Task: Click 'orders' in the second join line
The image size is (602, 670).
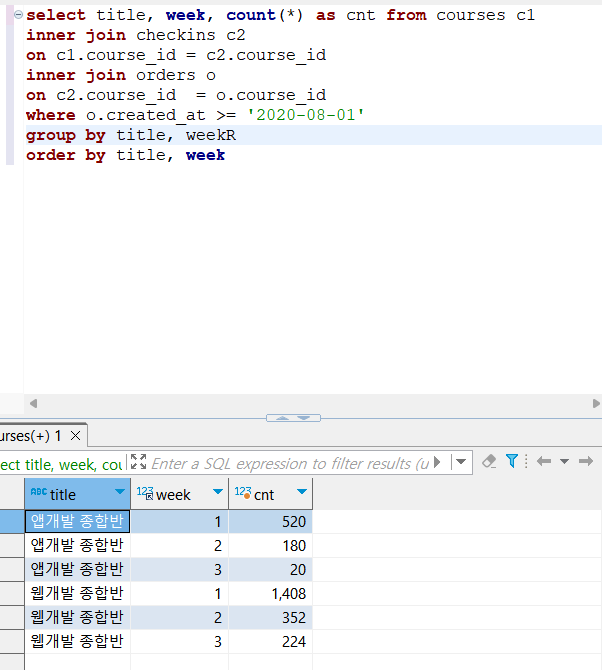Action: tap(166, 75)
